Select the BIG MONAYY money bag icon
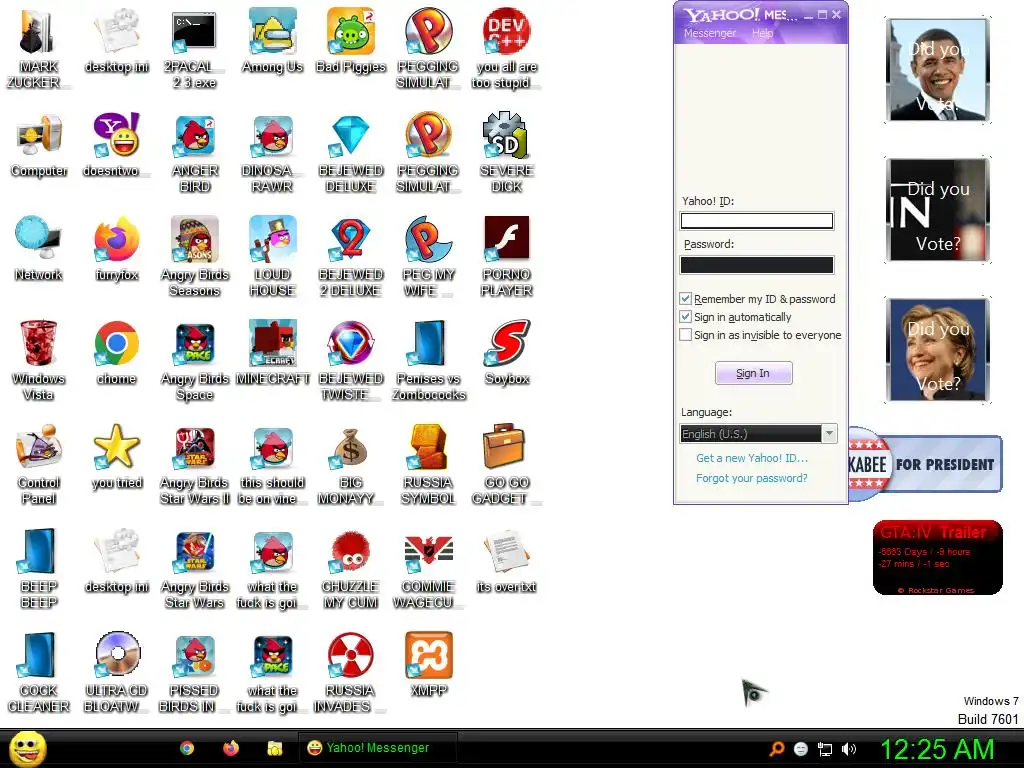 click(351, 464)
